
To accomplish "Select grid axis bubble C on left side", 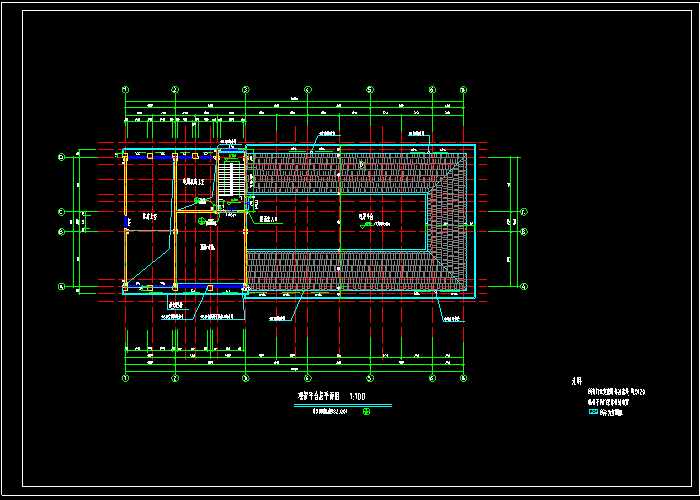I will pos(61,211).
